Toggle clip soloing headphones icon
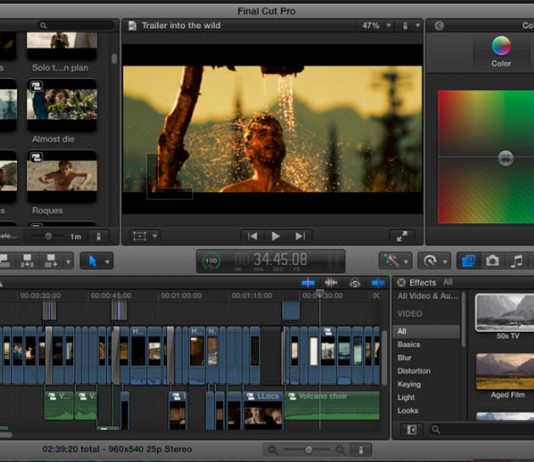534x462 pixels. 355,283
